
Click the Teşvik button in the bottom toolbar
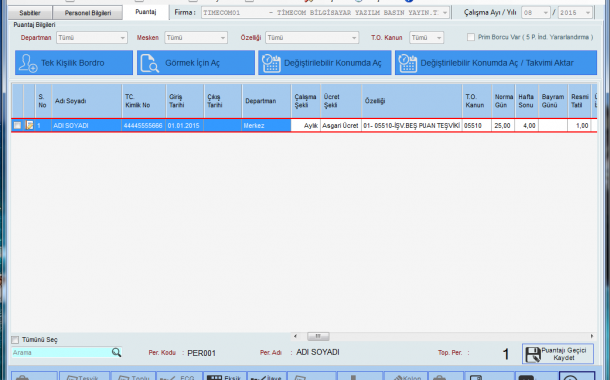click(x=84, y=376)
